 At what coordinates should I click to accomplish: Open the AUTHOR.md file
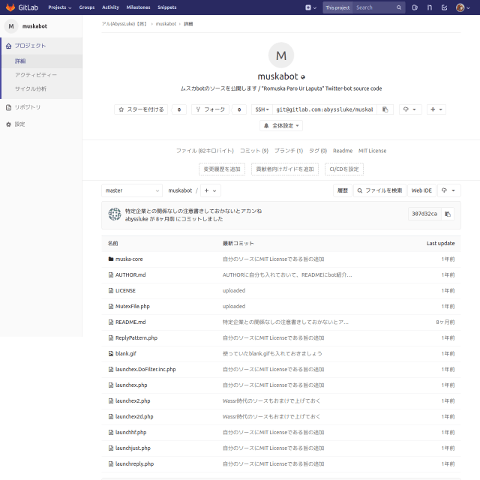point(131,275)
